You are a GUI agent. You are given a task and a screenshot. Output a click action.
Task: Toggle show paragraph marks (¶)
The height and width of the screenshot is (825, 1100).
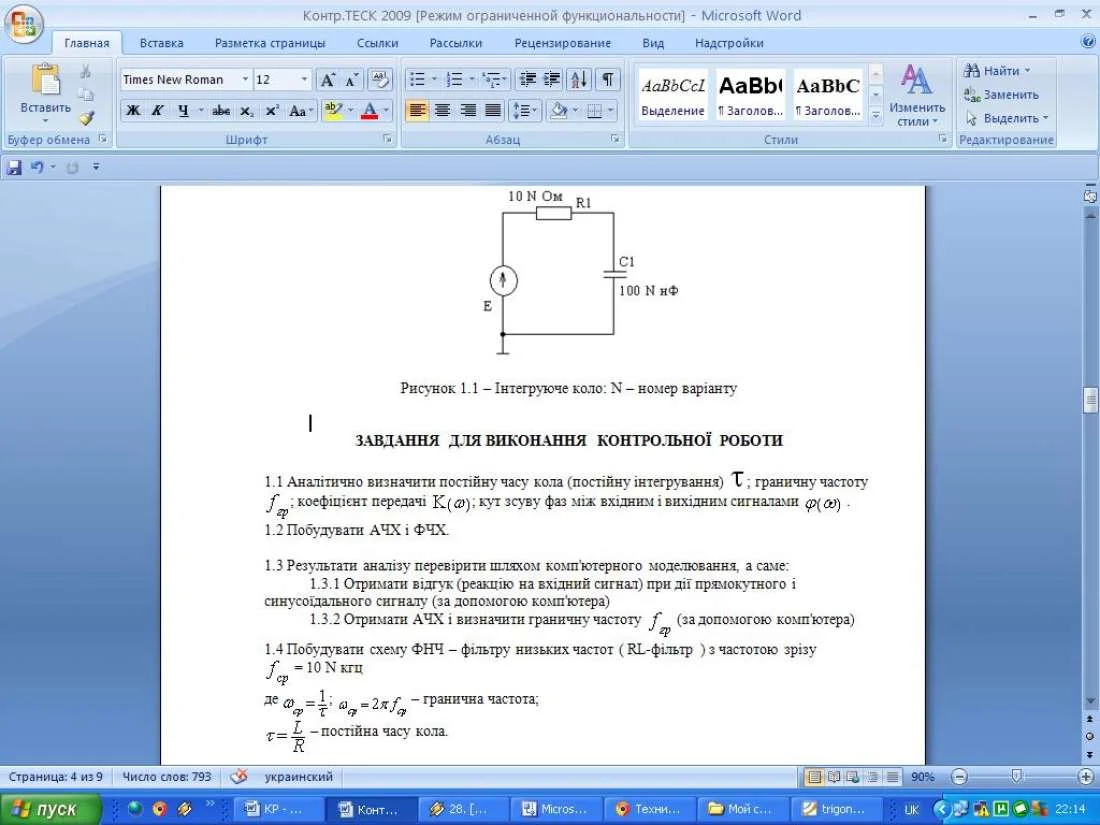pyautogui.click(x=608, y=79)
